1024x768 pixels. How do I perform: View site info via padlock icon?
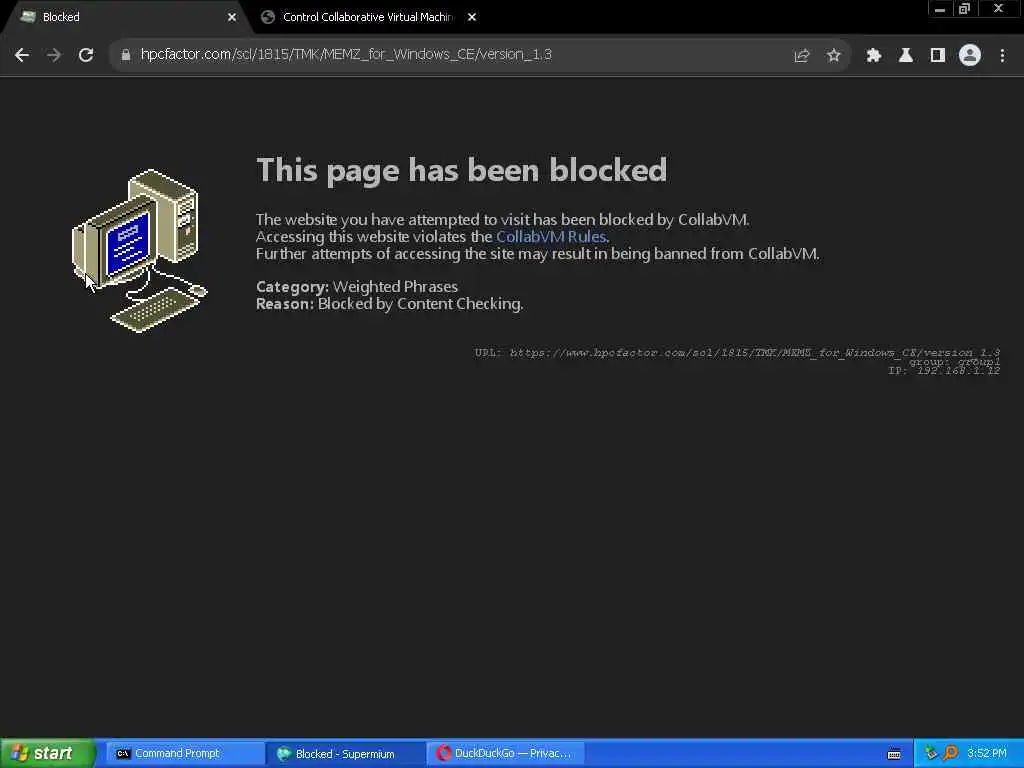125,55
